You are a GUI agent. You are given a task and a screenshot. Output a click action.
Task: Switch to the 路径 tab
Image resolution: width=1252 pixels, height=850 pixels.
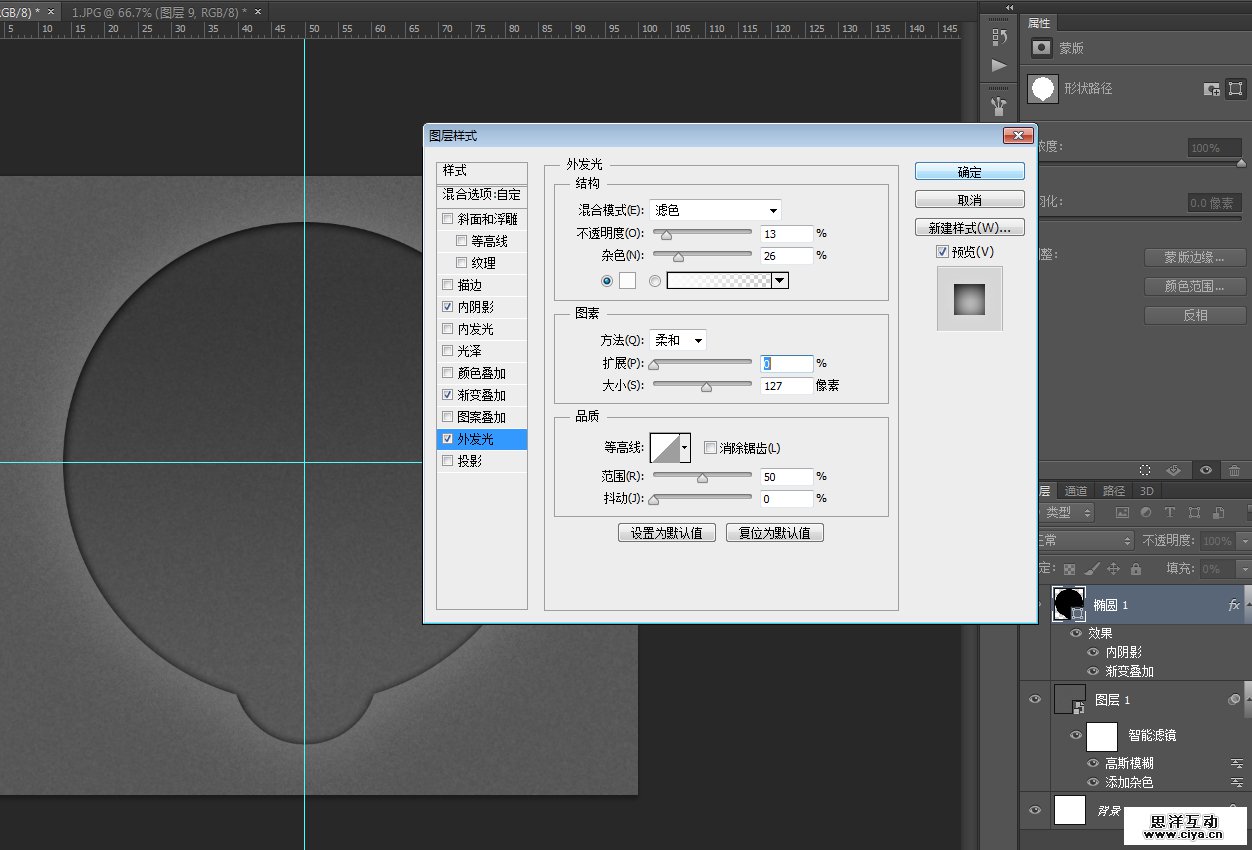pos(1113,490)
